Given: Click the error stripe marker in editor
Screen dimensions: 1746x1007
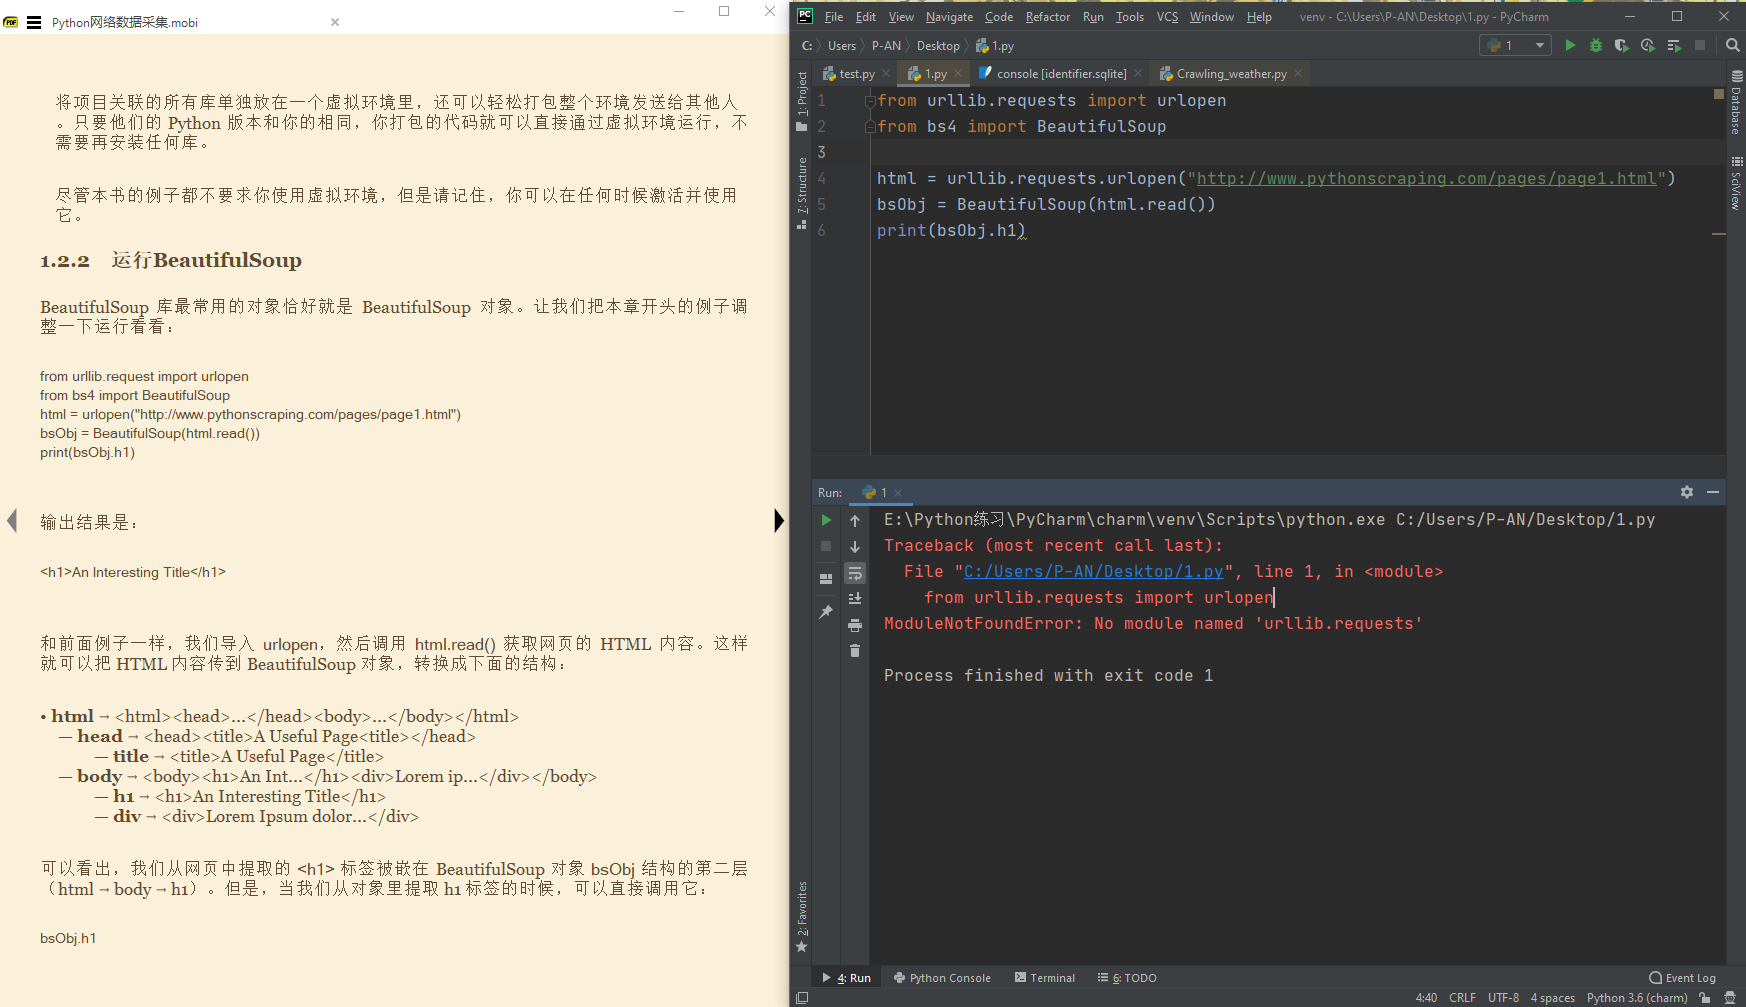Looking at the screenshot, I should 1719,234.
